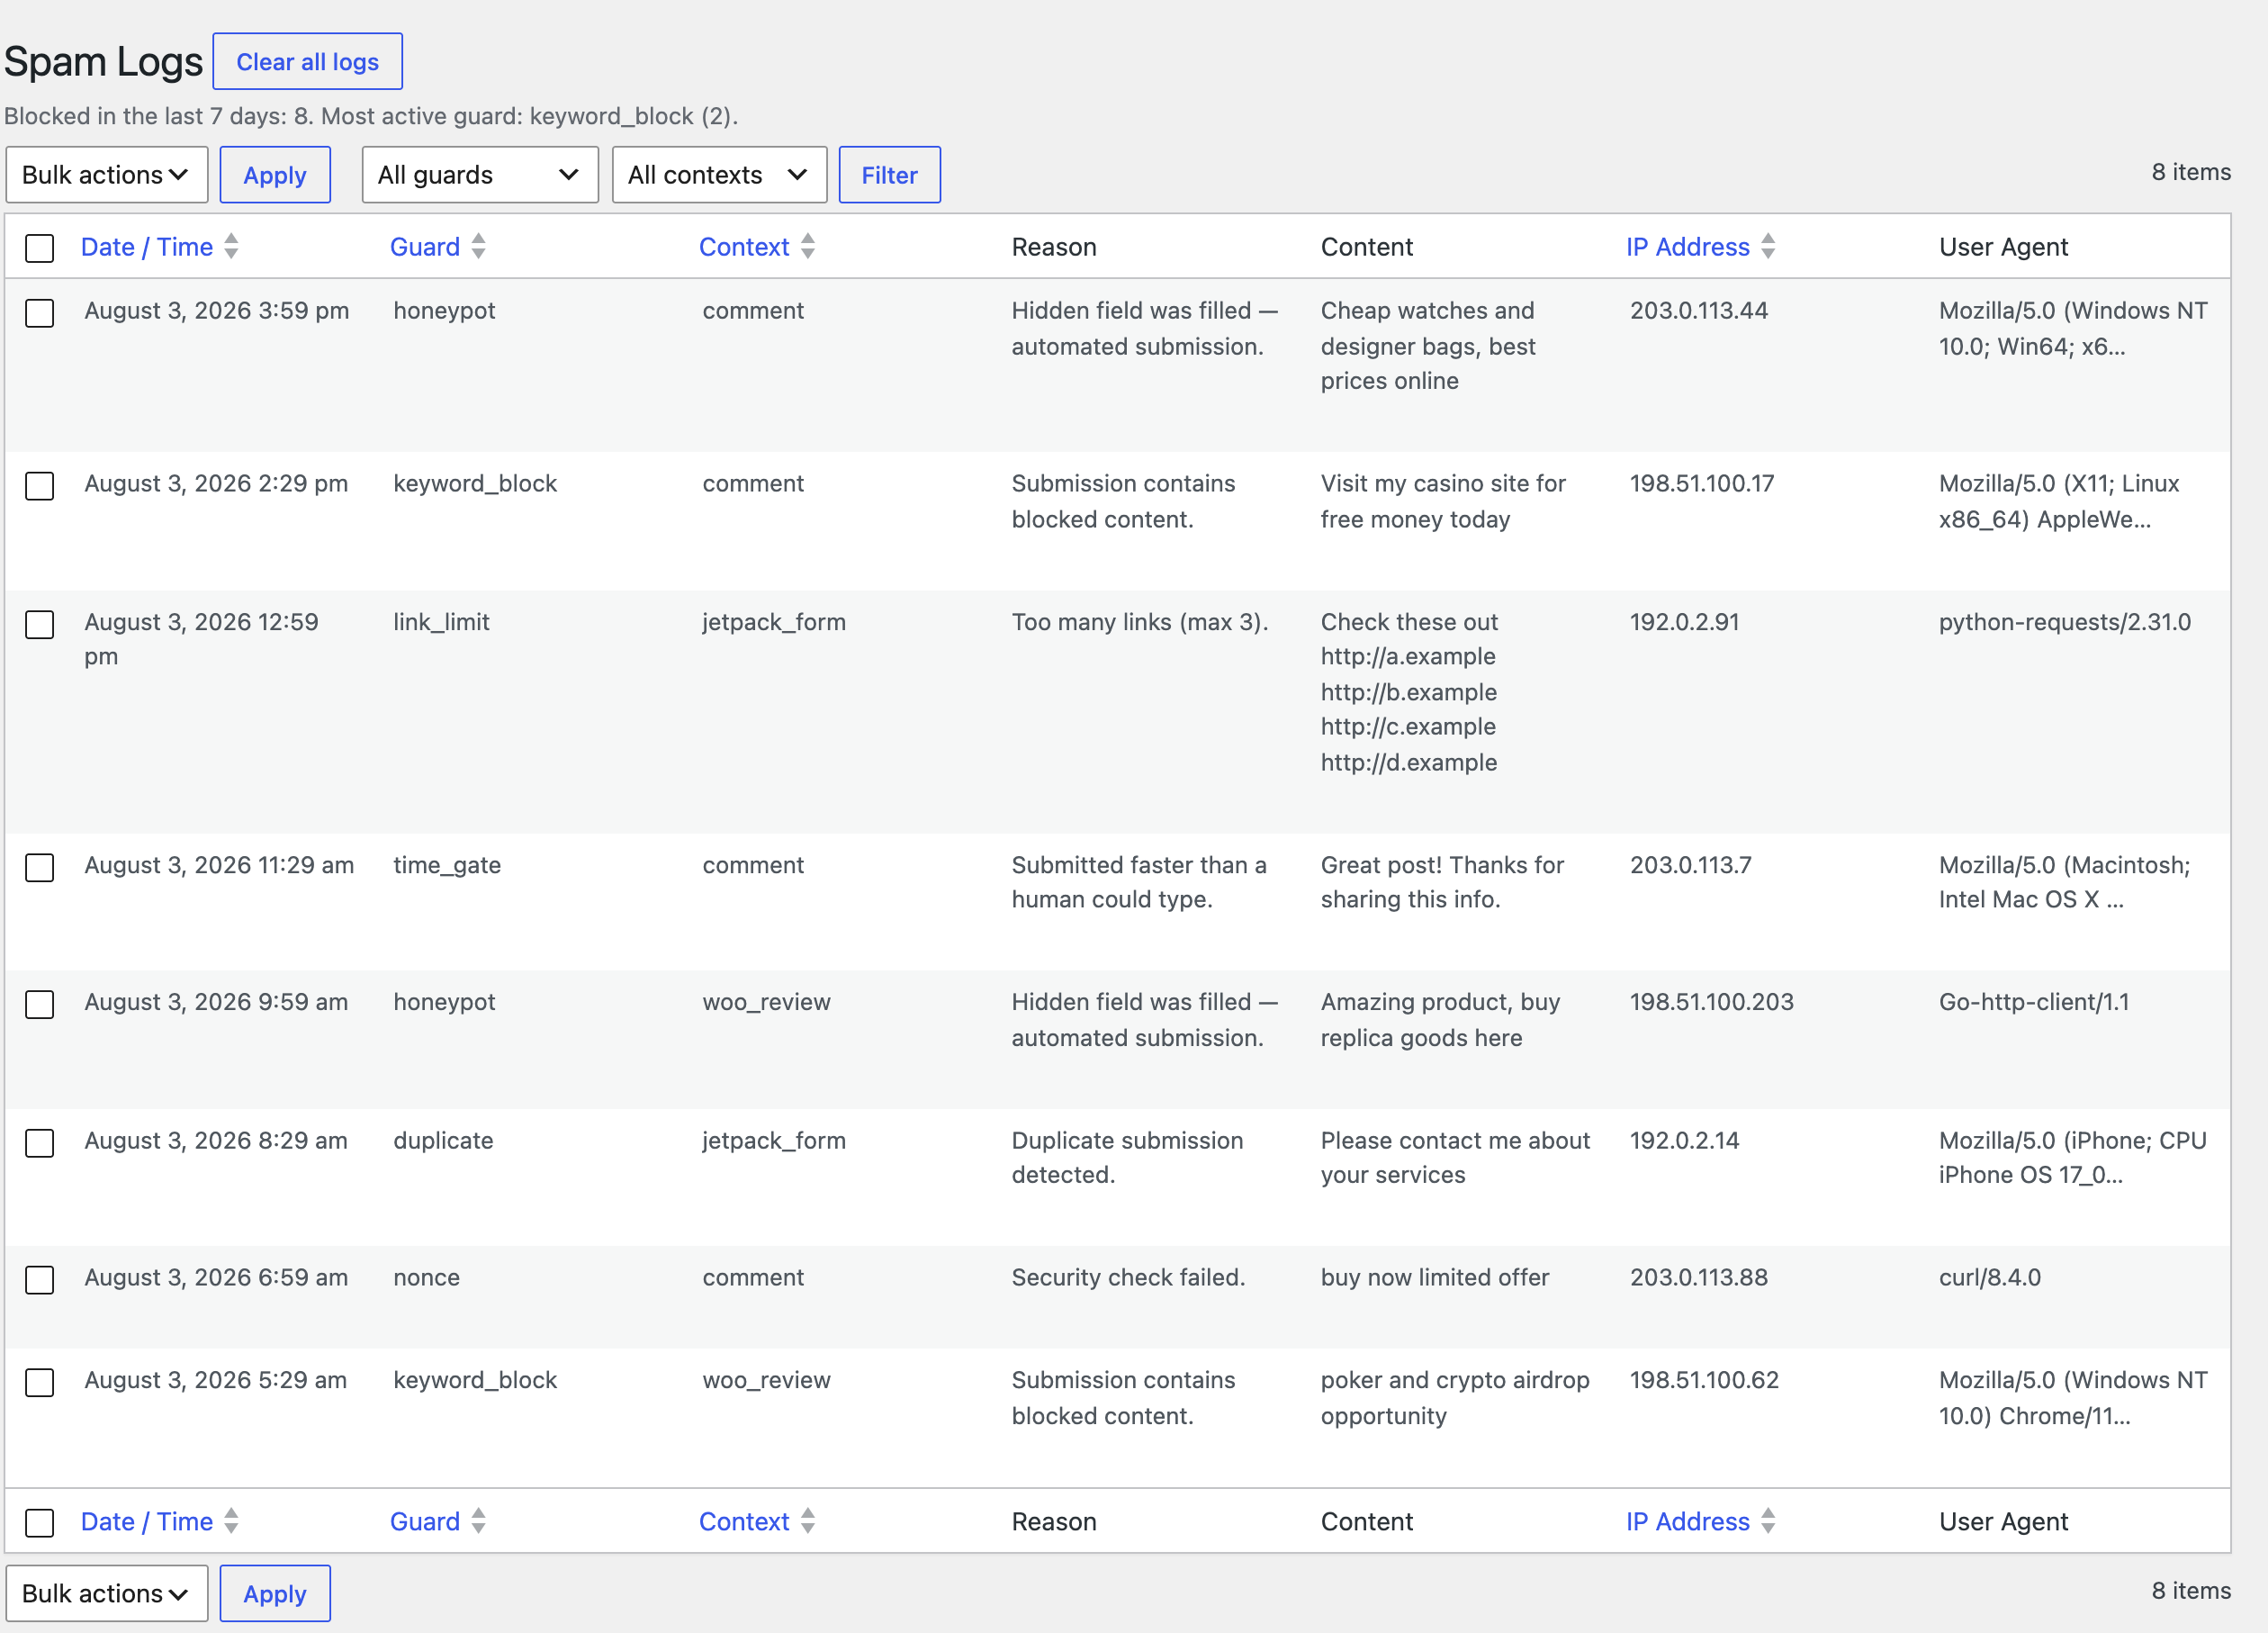Click sort arrows next to top IP Address header

pos(1768,247)
